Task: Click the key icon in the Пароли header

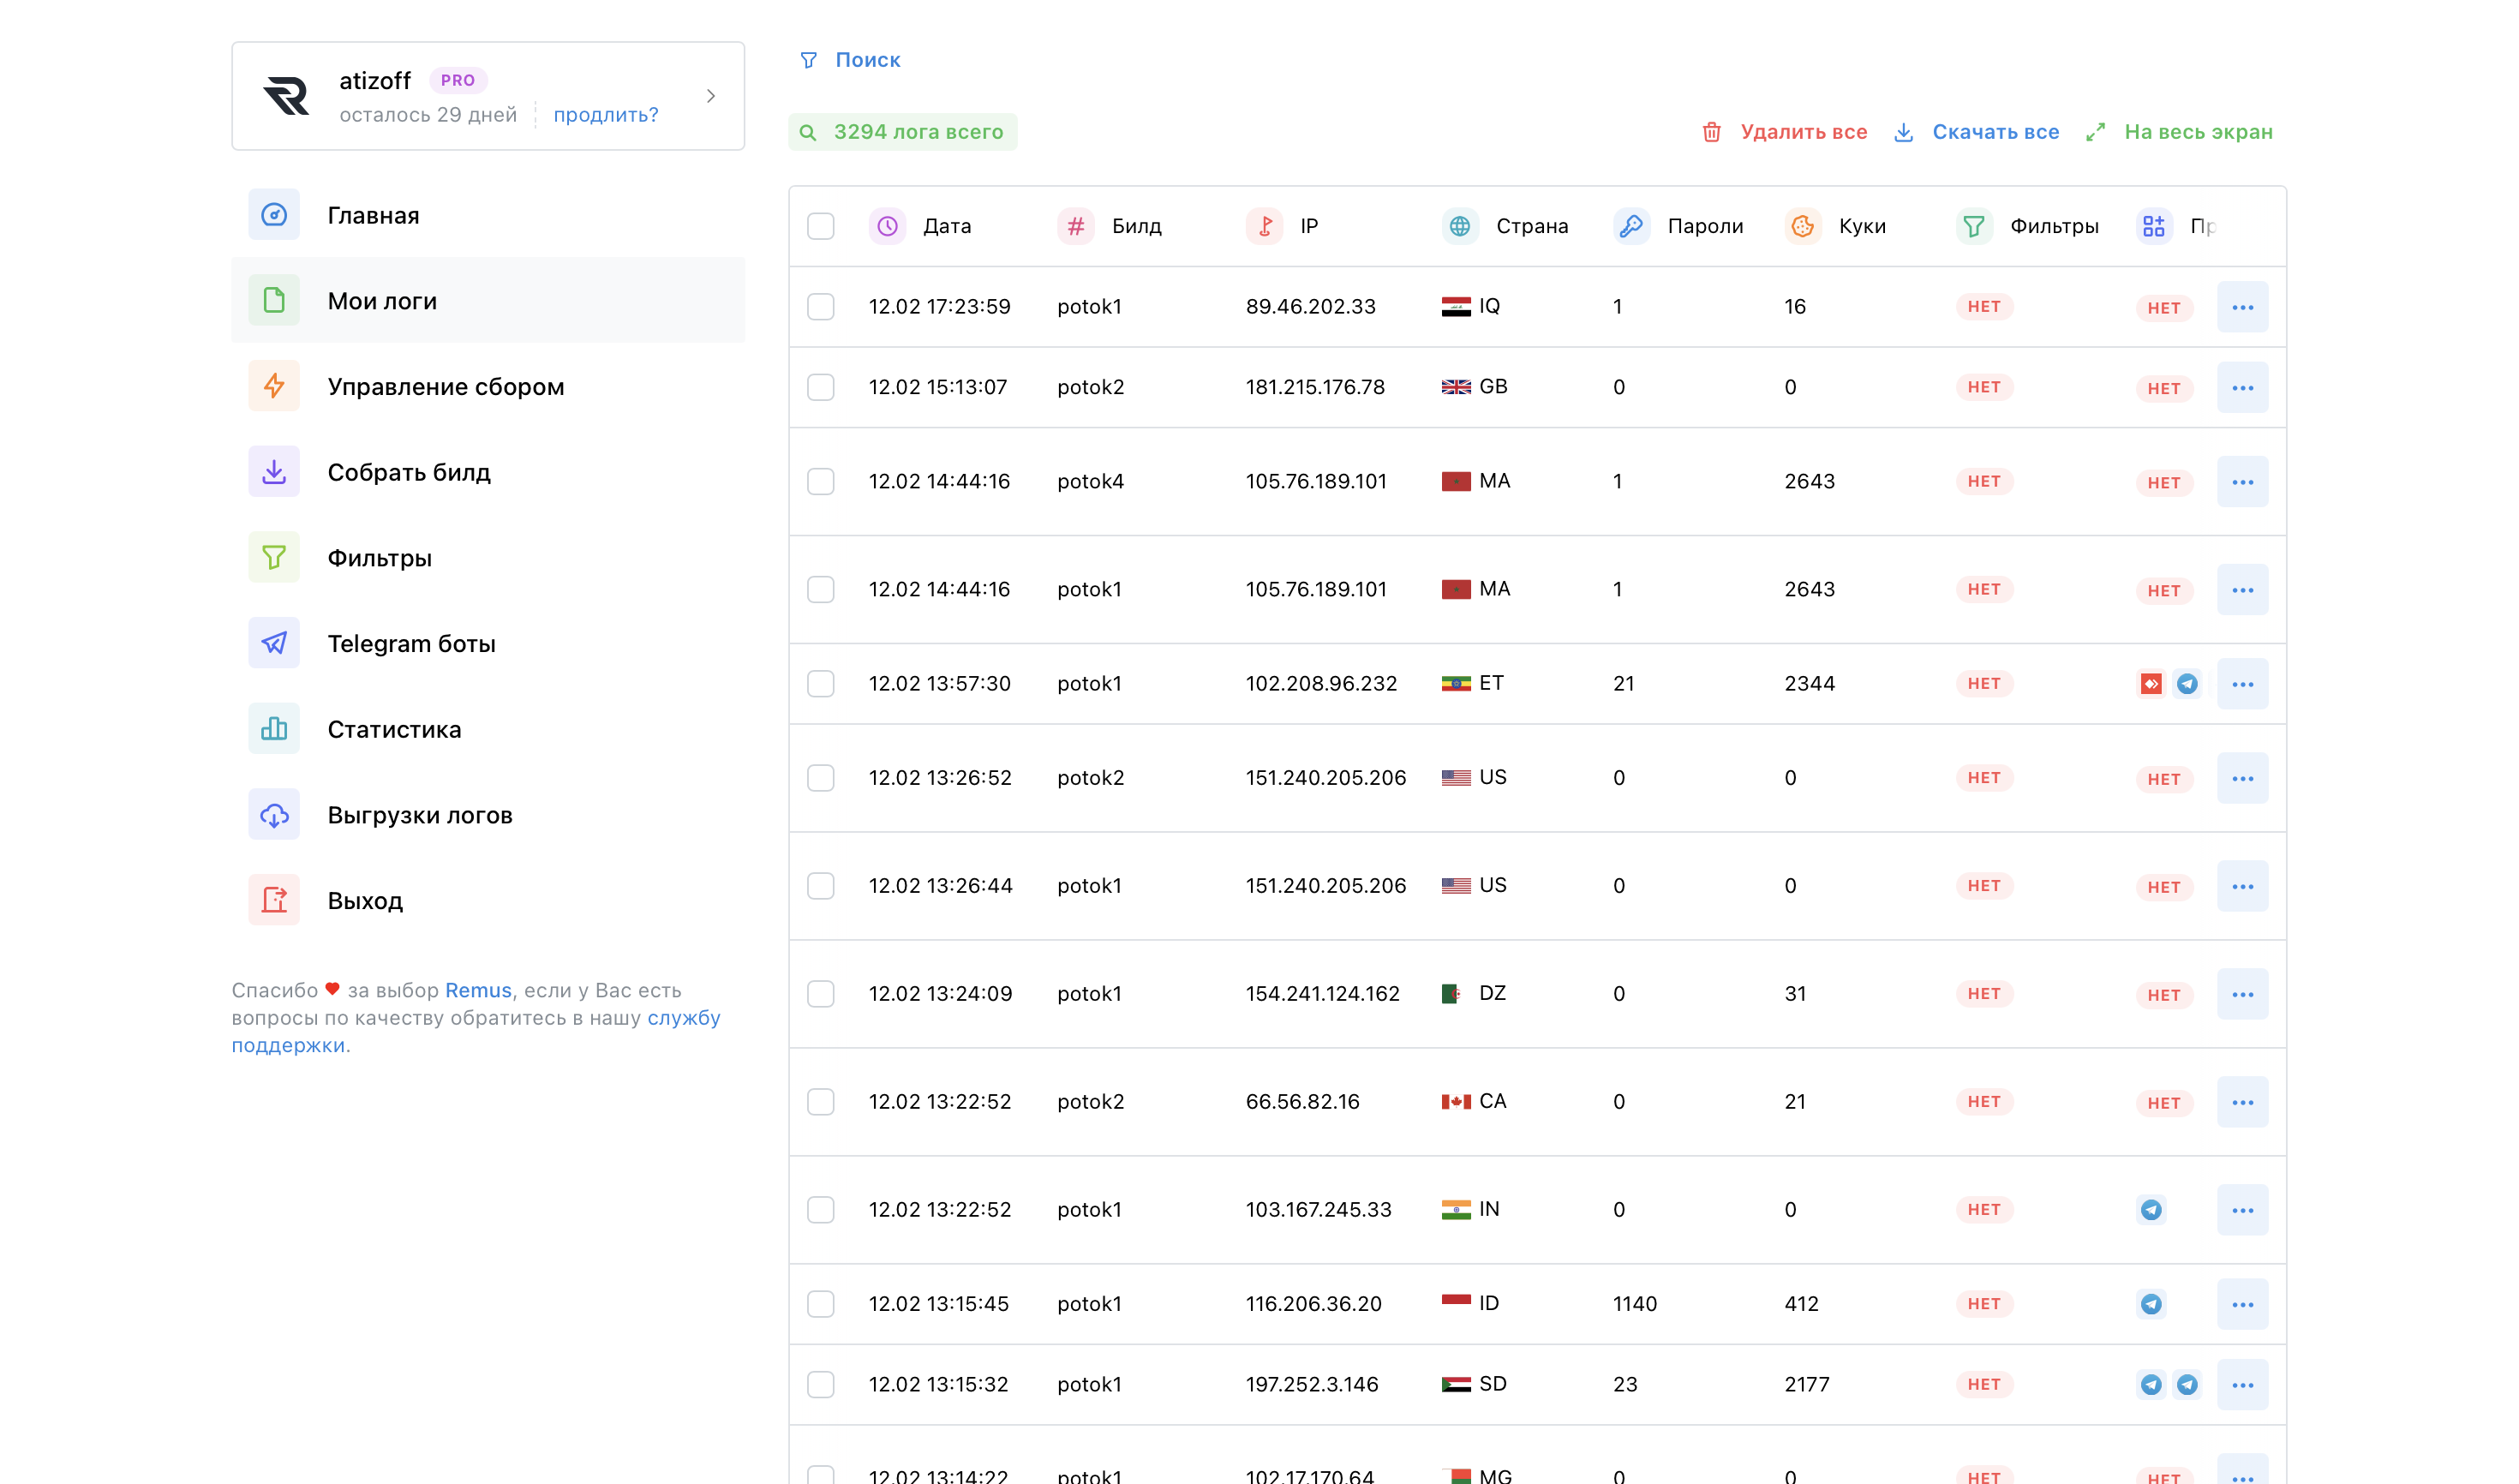Action: 1632,226
